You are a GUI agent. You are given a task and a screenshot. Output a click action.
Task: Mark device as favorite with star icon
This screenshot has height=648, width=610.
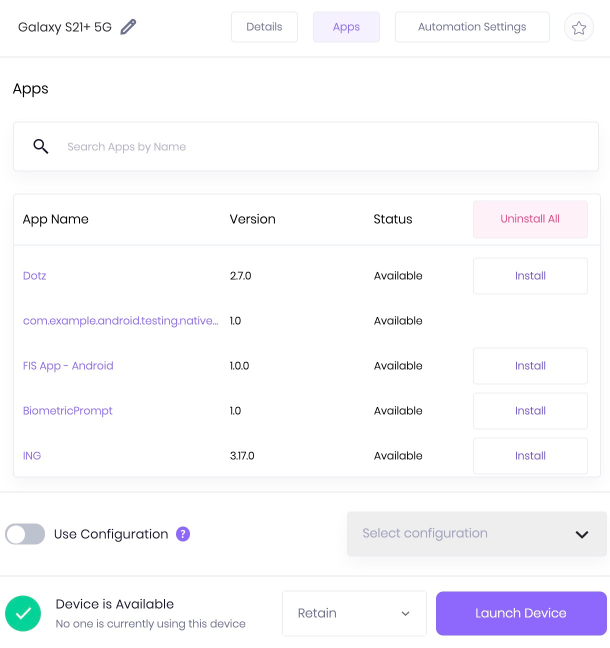click(x=579, y=27)
